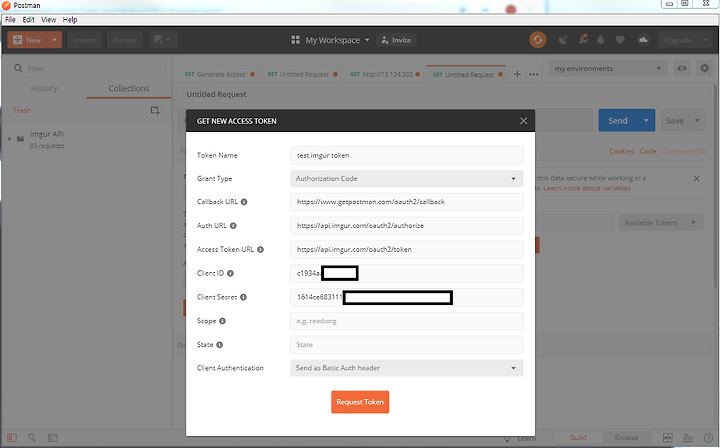Switch to the Collections tab

129,88
